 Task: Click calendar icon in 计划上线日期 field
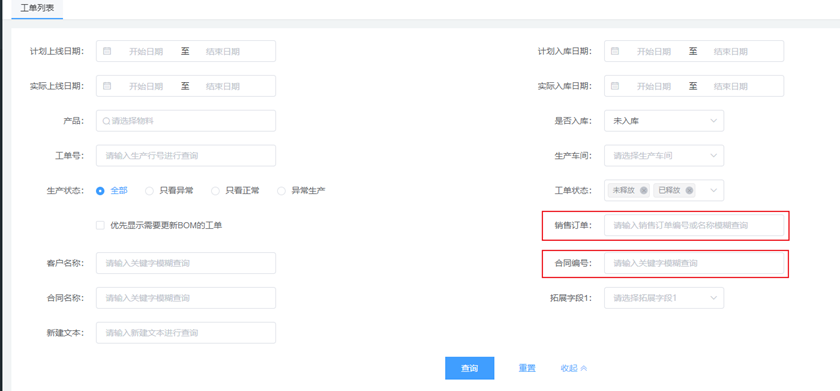(x=107, y=51)
